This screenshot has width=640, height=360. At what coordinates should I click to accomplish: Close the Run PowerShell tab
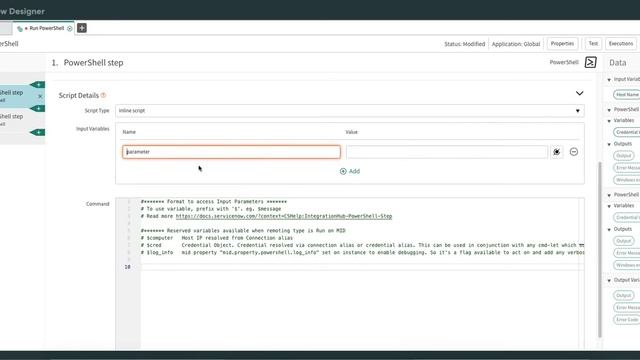70,29
